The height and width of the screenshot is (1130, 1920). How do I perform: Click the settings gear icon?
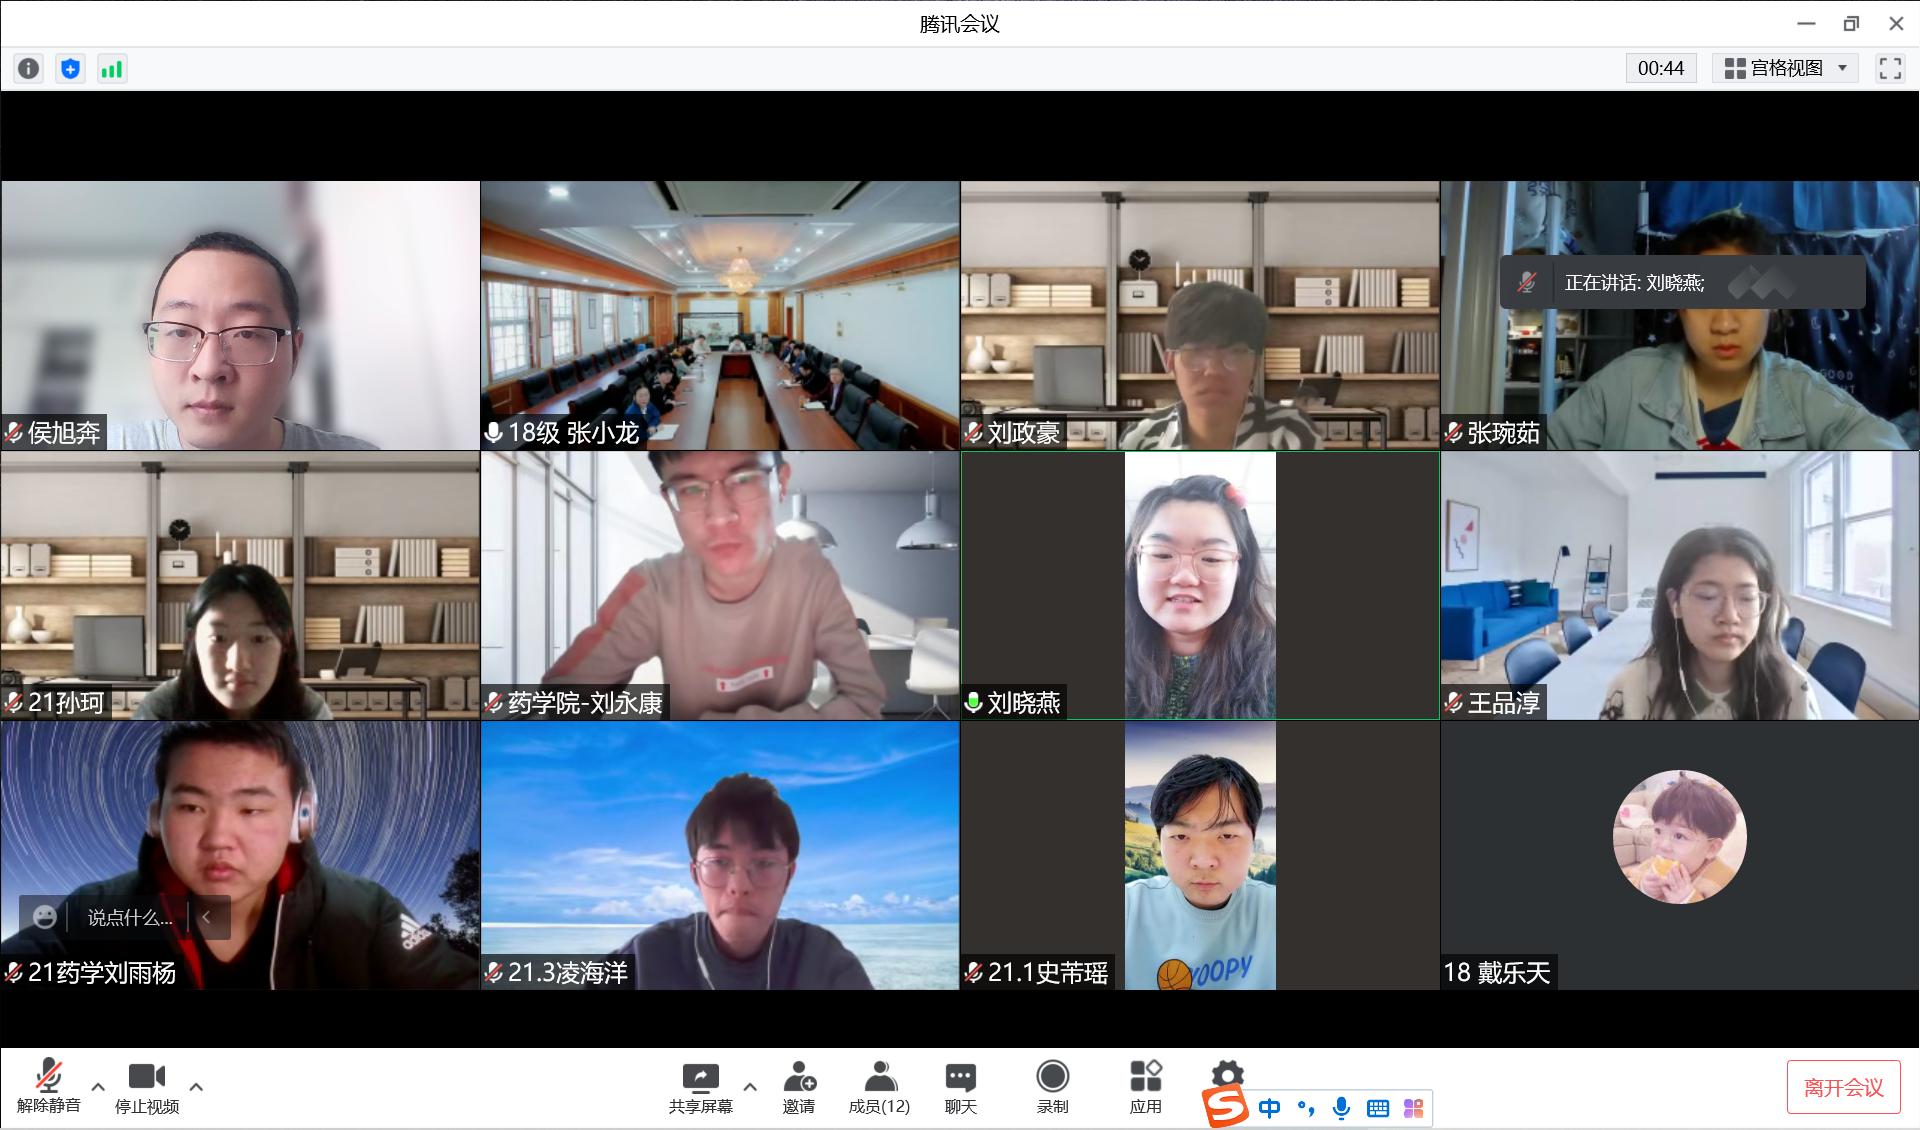coord(1227,1075)
